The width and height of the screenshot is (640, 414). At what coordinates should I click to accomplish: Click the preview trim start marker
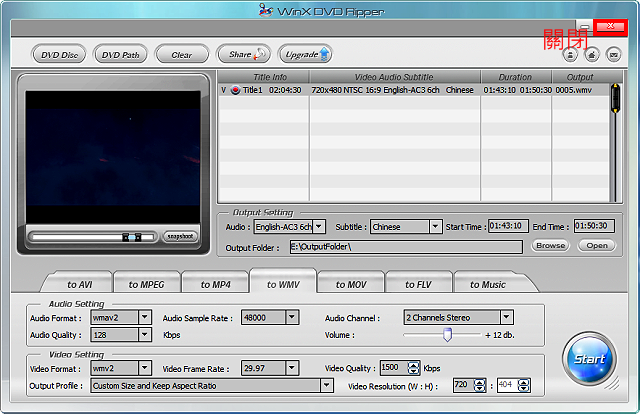(x=126, y=237)
